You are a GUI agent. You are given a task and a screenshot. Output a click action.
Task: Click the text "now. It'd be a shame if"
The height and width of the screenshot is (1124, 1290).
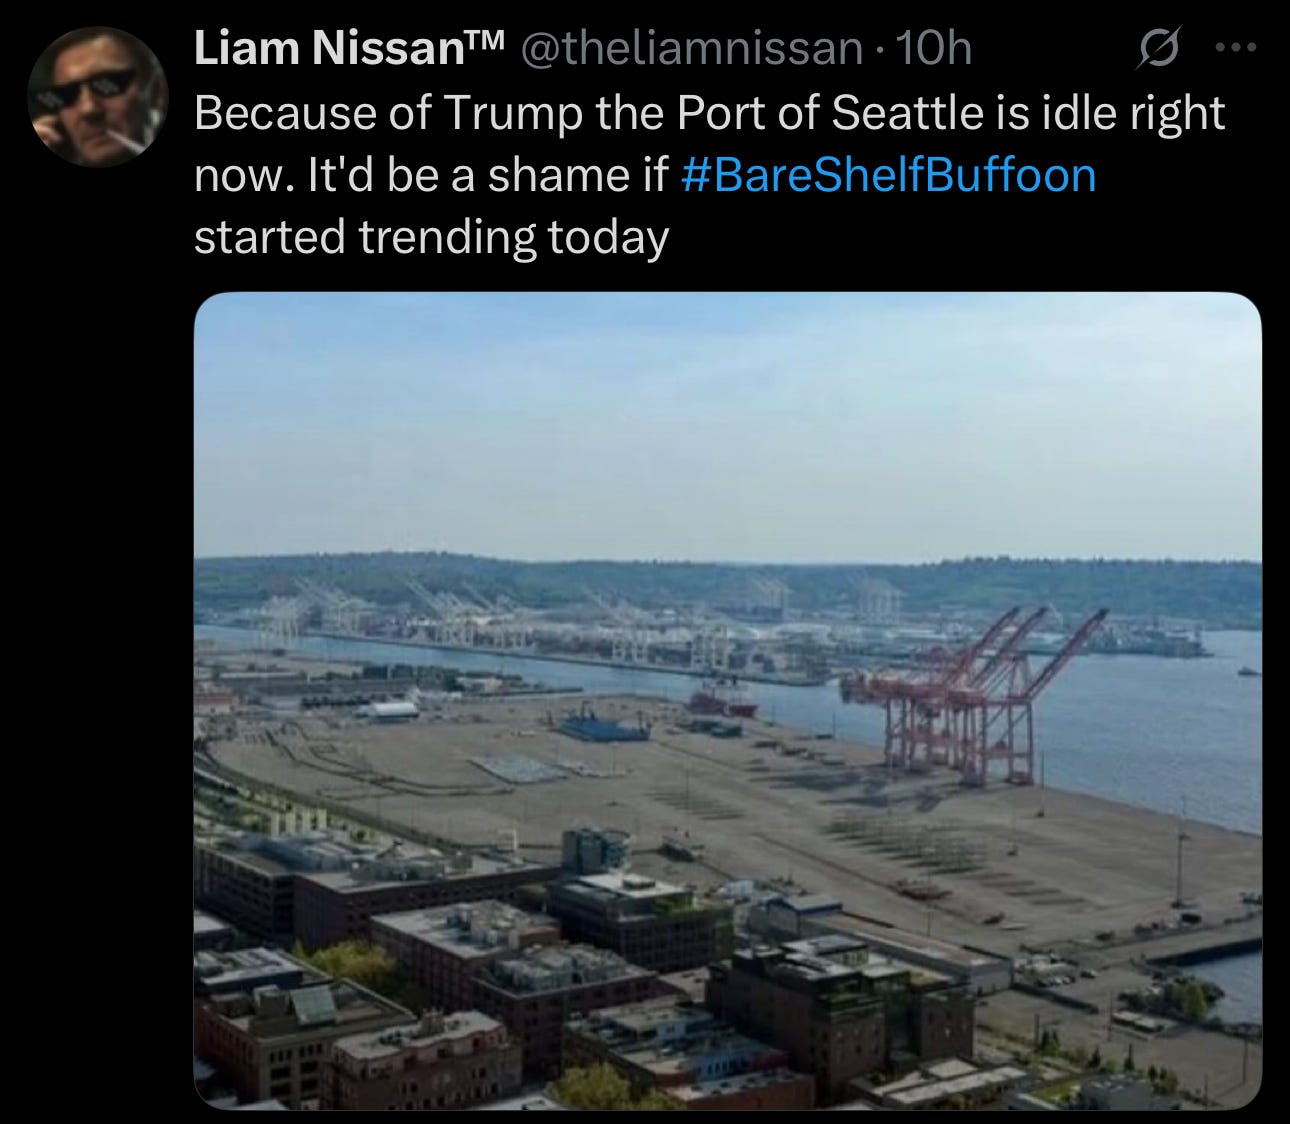pyautogui.click(x=431, y=175)
